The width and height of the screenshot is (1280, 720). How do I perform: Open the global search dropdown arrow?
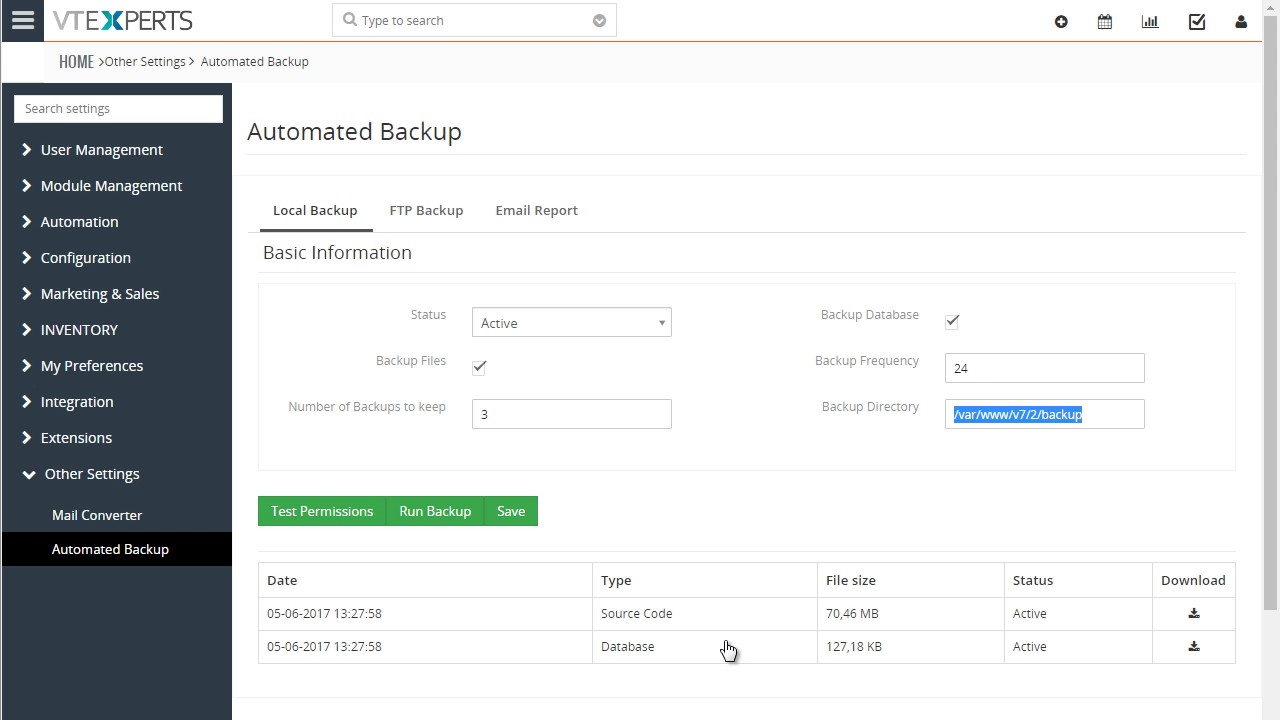pos(599,20)
